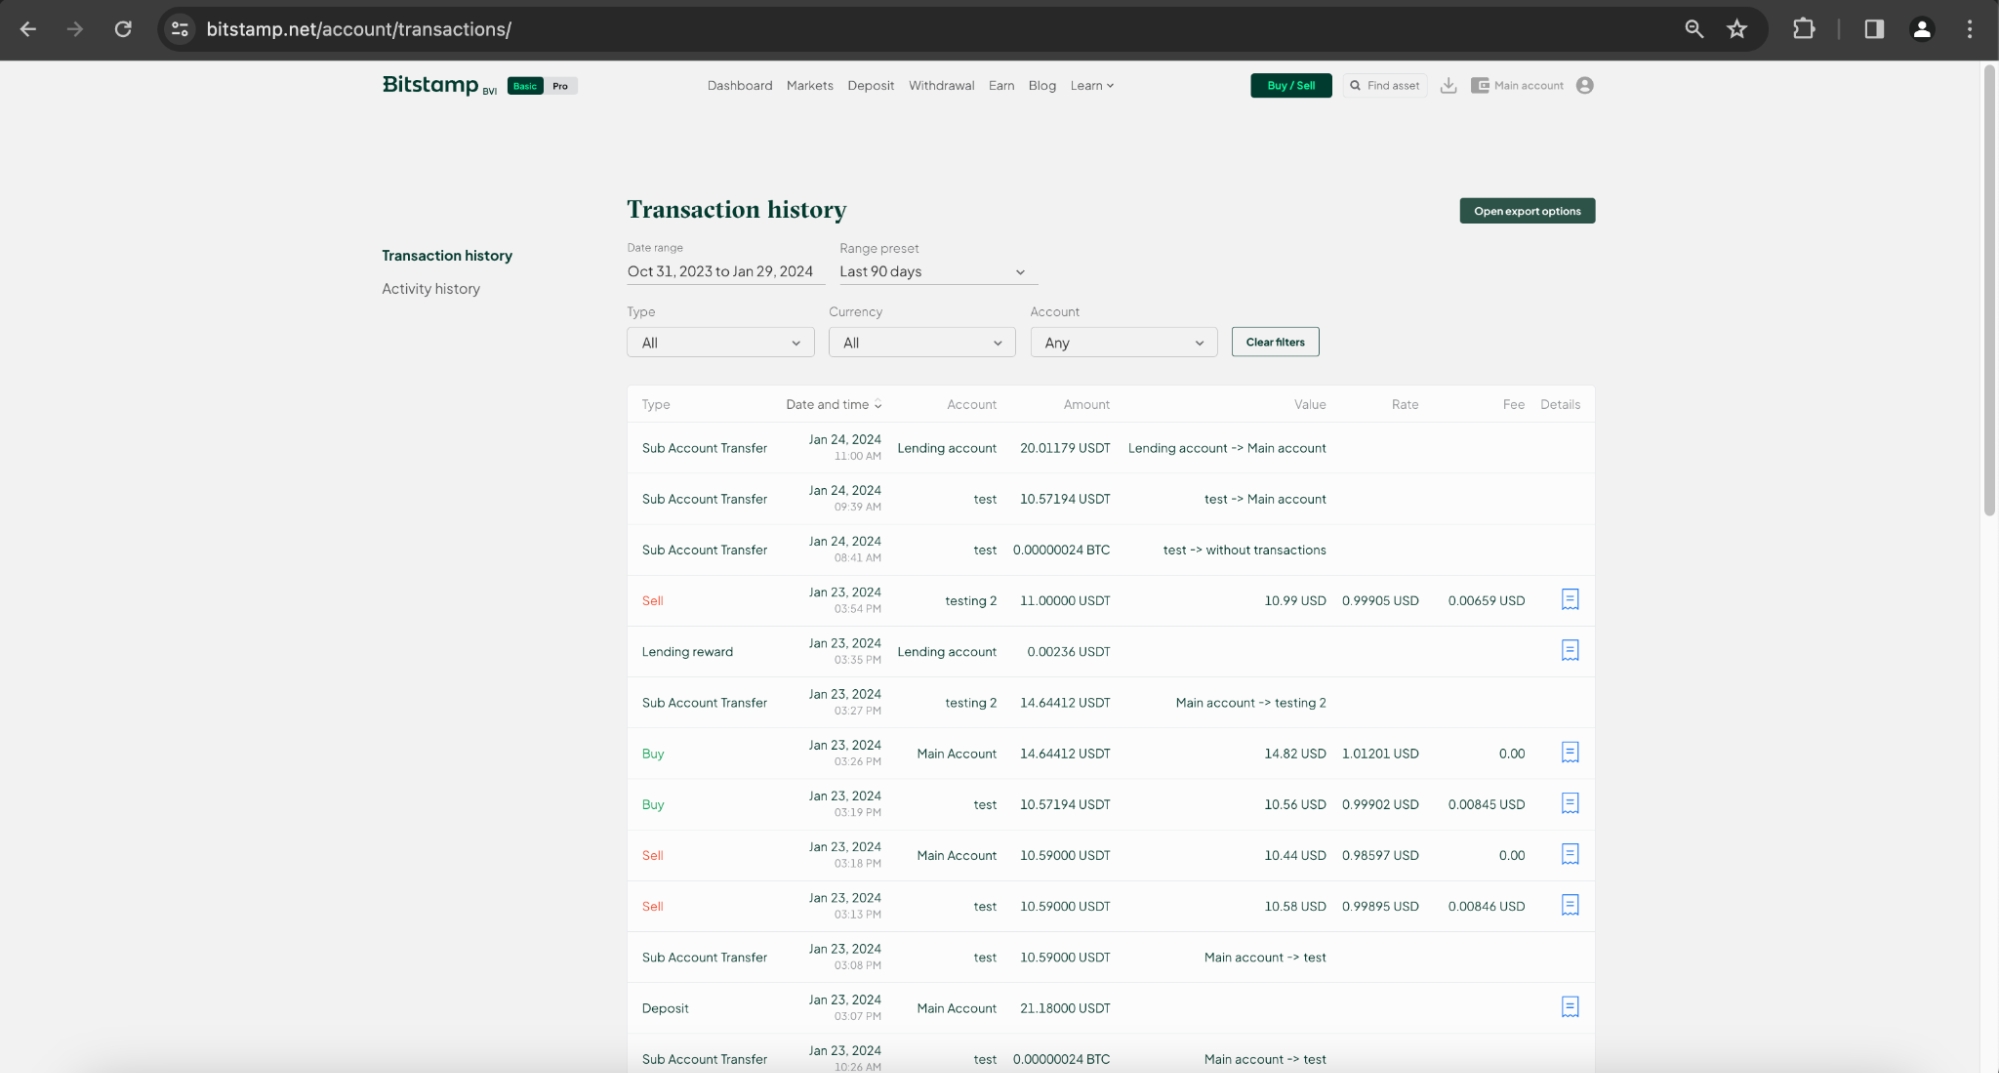The height and width of the screenshot is (1073, 1999).
Task: Click the 0.00846 USD fee
Action: 1486,907
